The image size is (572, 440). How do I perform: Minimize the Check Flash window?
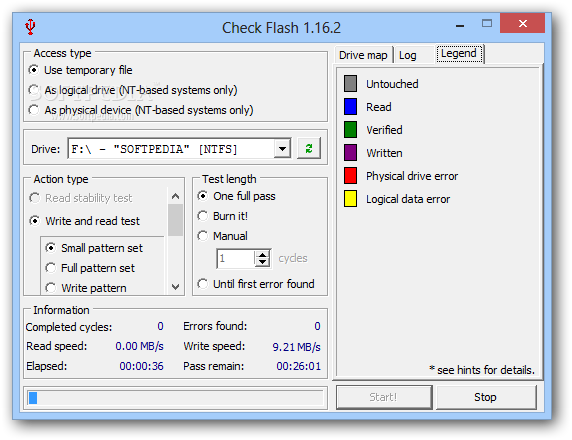[x=460, y=26]
